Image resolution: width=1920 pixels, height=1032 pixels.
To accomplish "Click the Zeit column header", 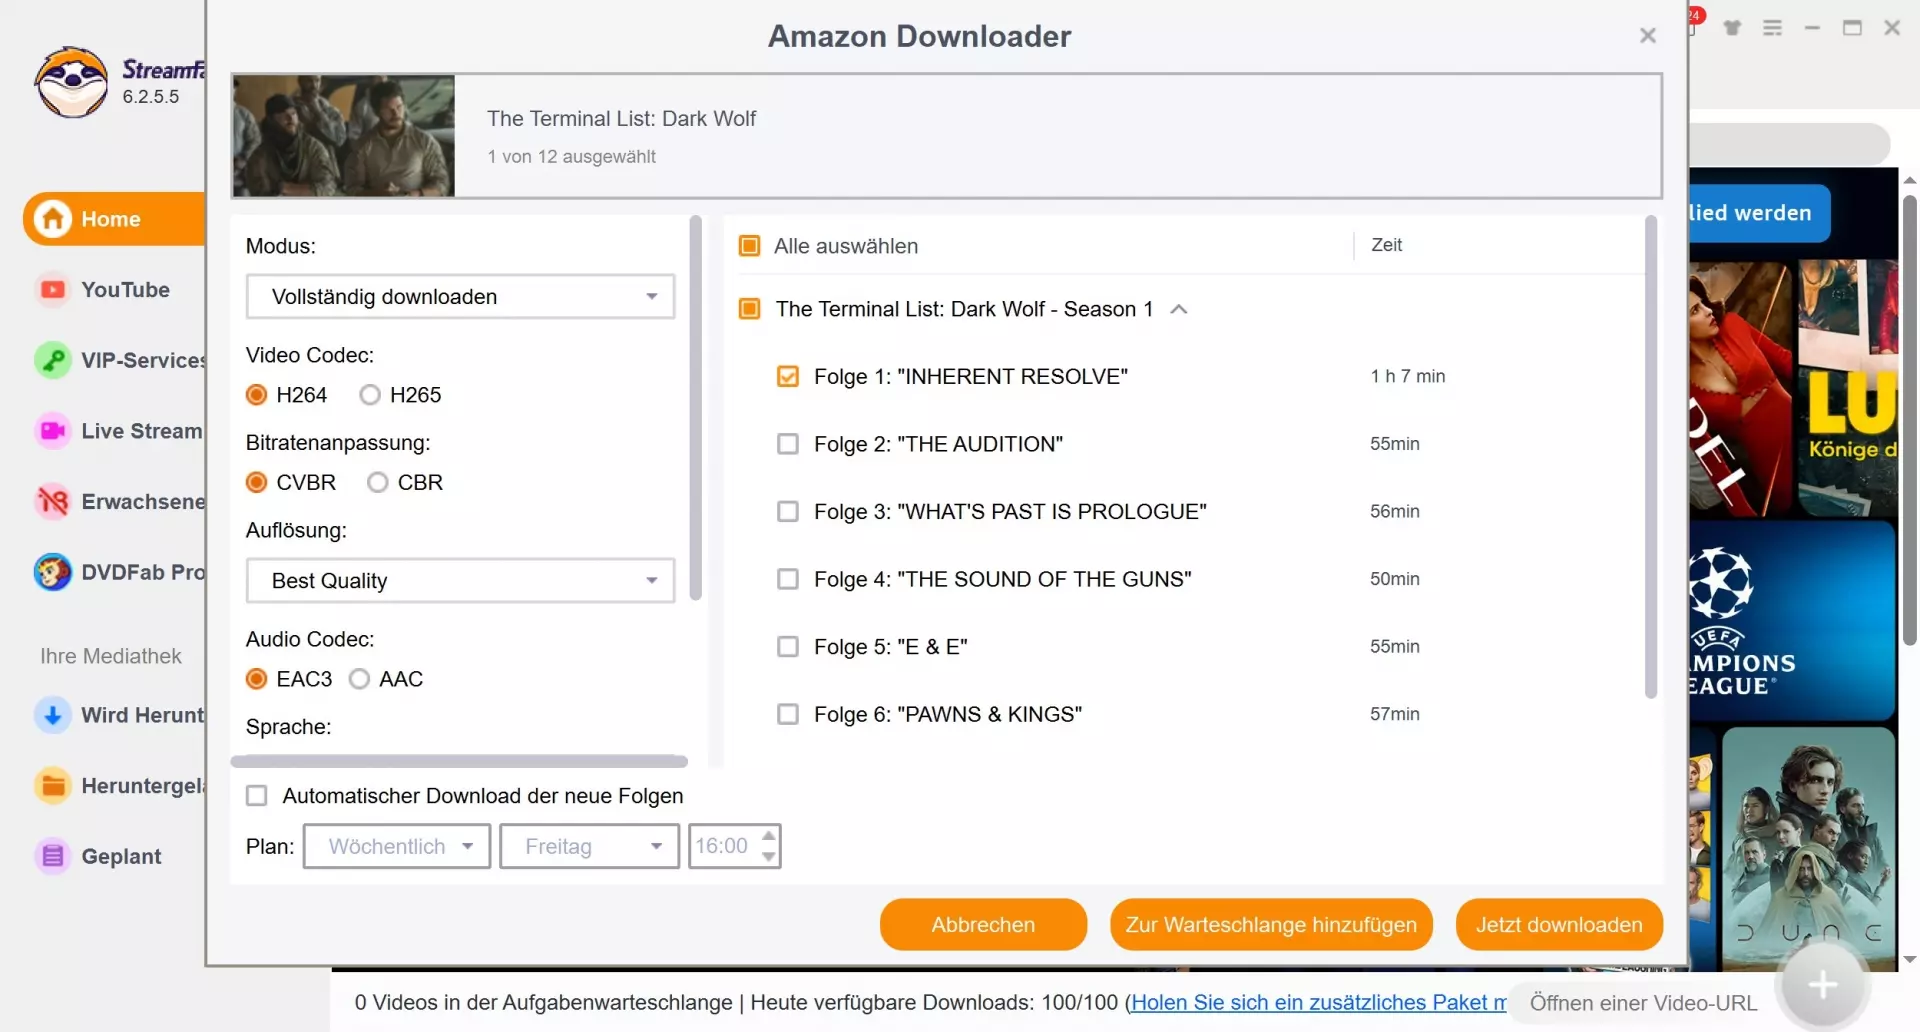I will tap(1386, 245).
